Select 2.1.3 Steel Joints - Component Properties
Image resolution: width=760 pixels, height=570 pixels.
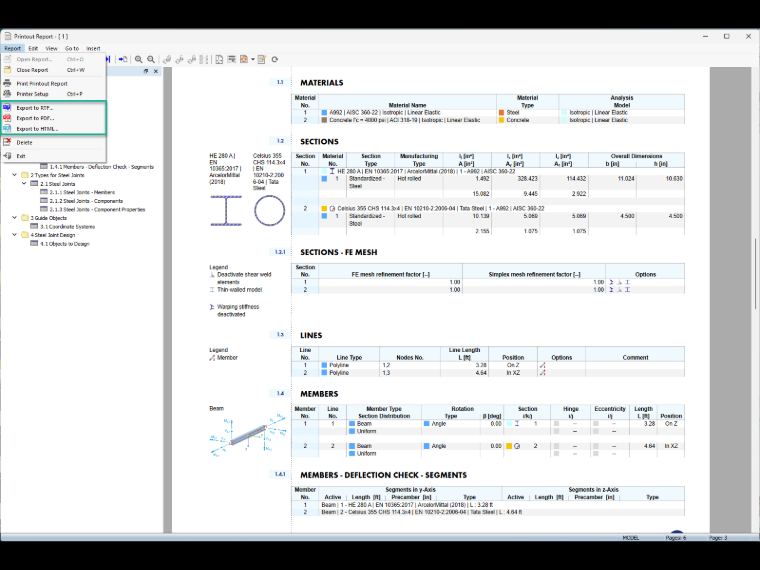point(97,209)
